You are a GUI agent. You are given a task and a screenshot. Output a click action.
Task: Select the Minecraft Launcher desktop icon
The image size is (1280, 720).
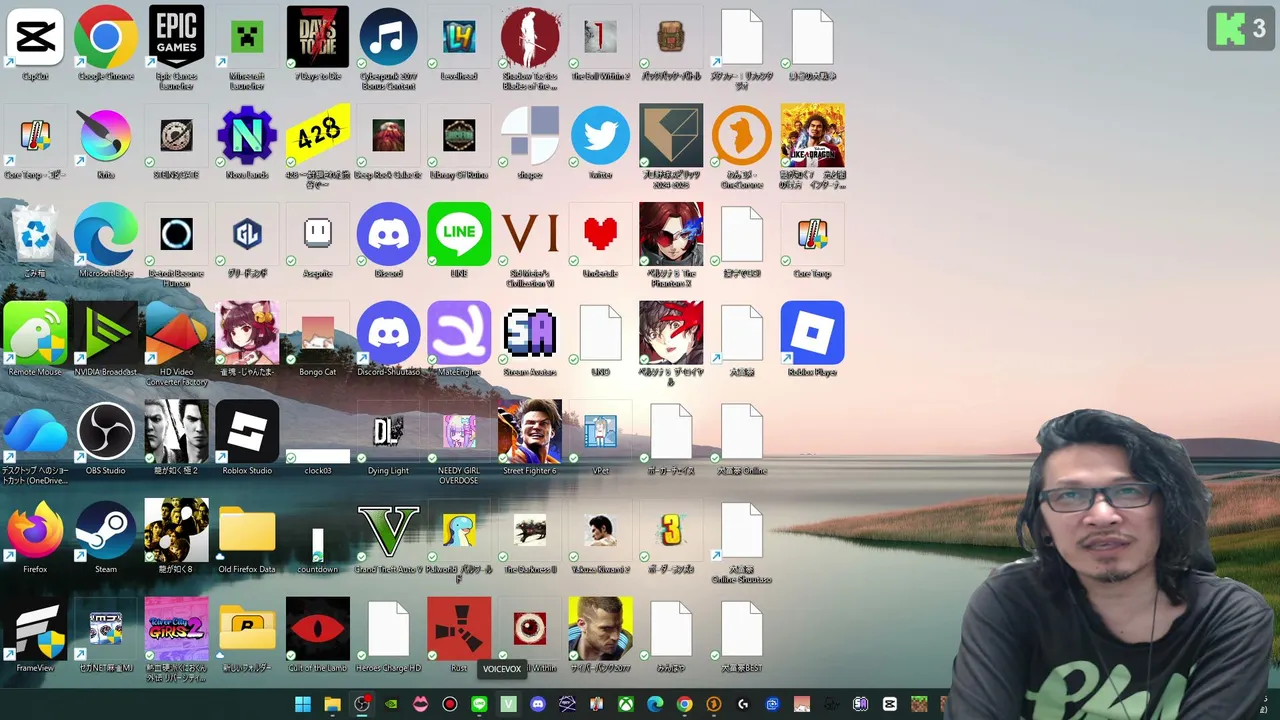[x=247, y=38]
